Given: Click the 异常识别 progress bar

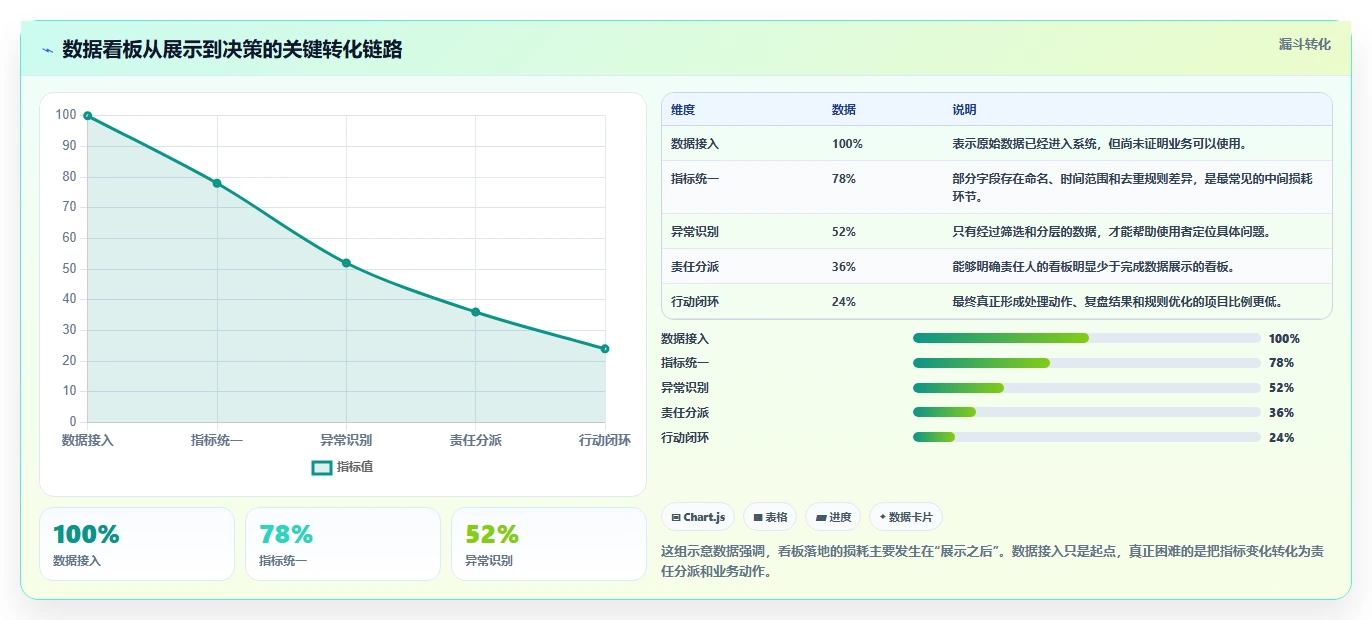Looking at the screenshot, I should (1087, 388).
